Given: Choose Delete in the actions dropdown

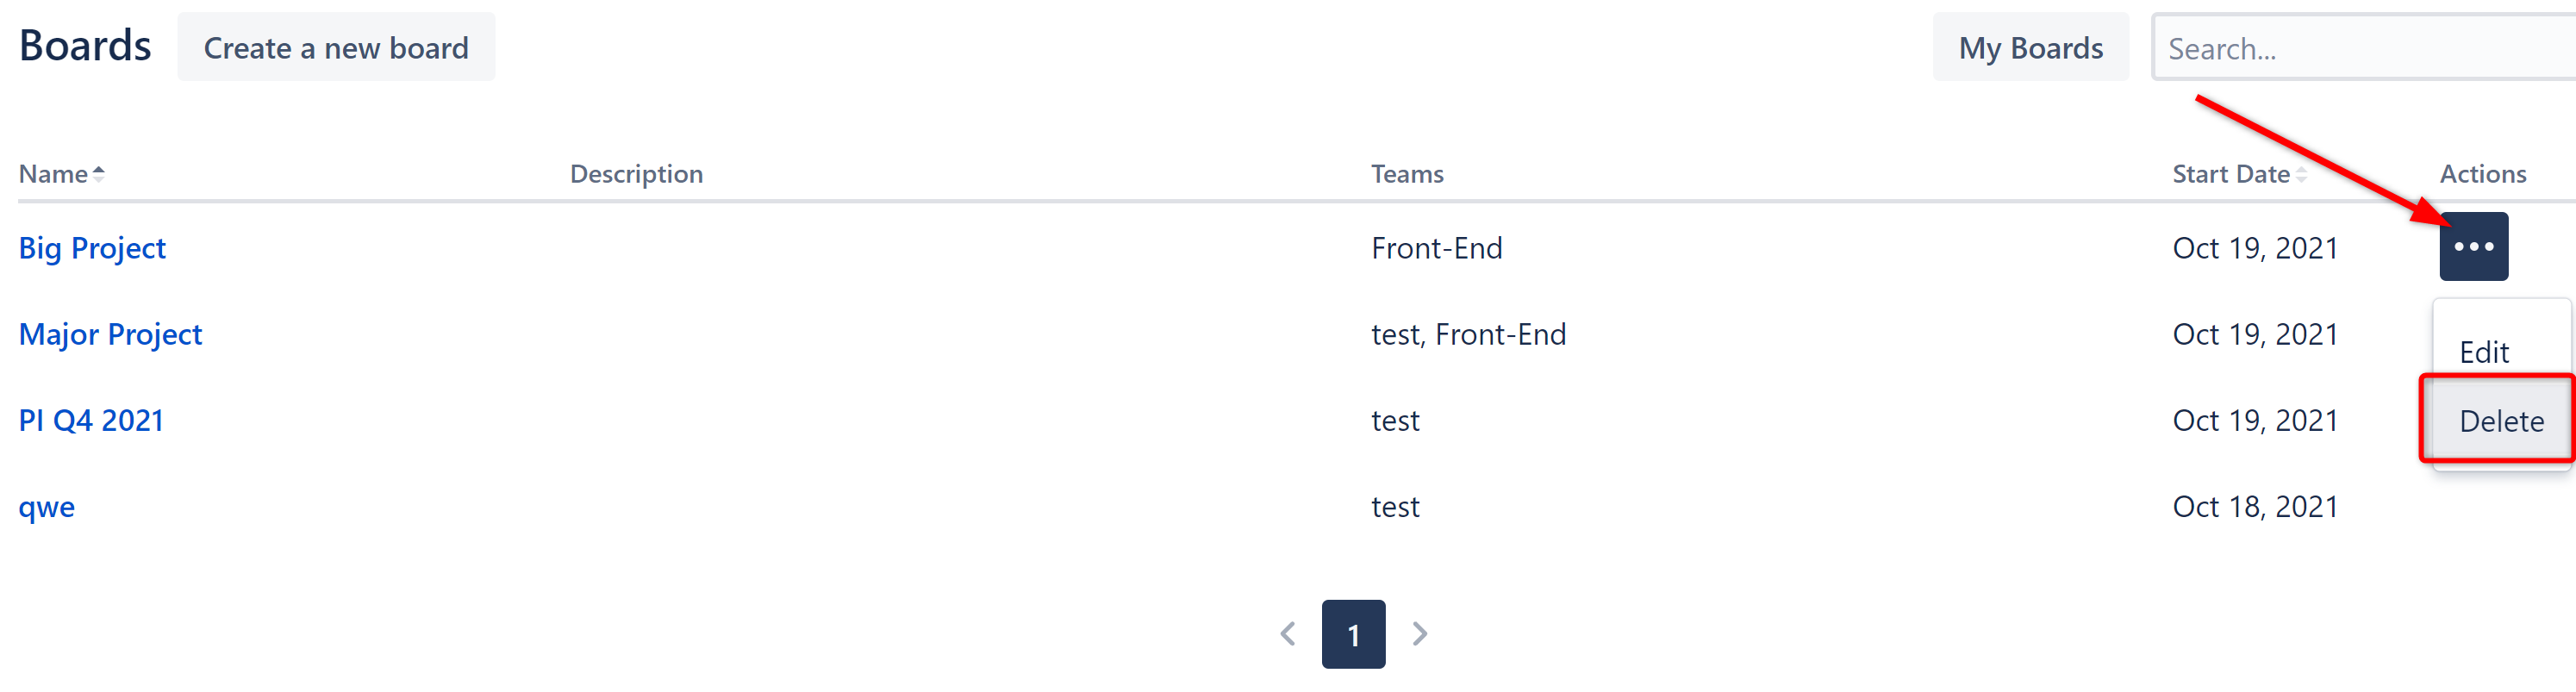Looking at the screenshot, I should coord(2500,421).
